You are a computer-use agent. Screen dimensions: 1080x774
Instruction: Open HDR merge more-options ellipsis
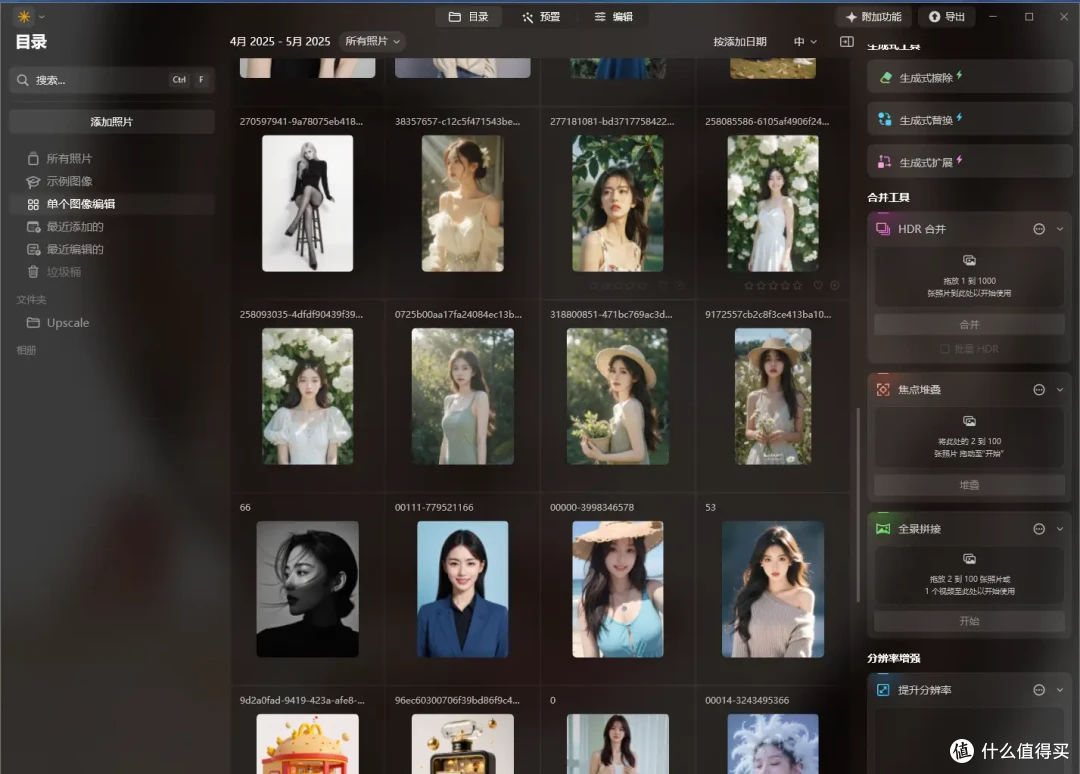click(1039, 229)
